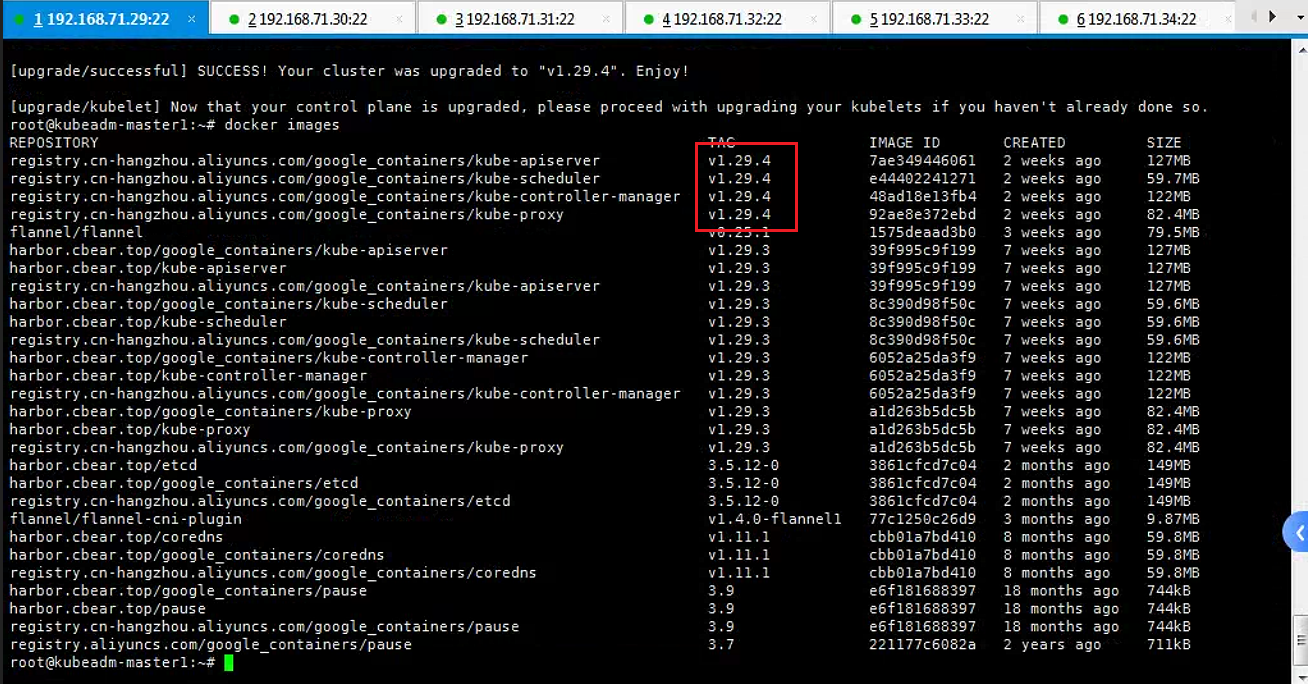Click the terminal prompt cursor line
1308x684 pixels.
(x=118, y=663)
